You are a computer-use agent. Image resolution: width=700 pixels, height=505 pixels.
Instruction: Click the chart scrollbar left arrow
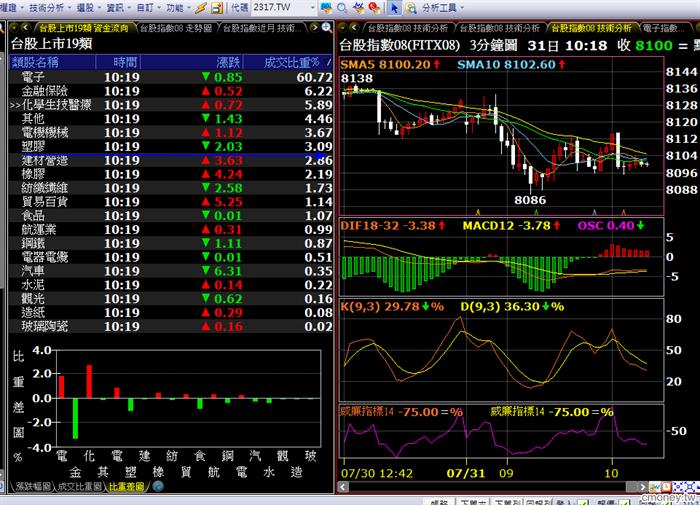click(x=343, y=487)
